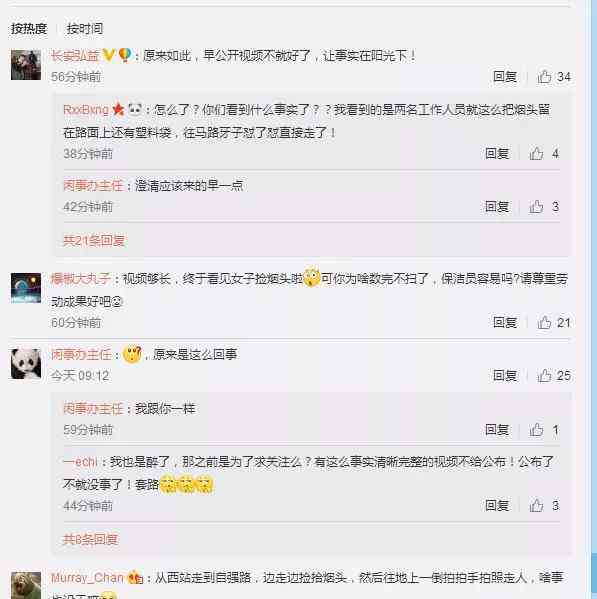The image size is (597, 599).
Task: Click 长安弘益's avatar picture
Action: point(26,65)
